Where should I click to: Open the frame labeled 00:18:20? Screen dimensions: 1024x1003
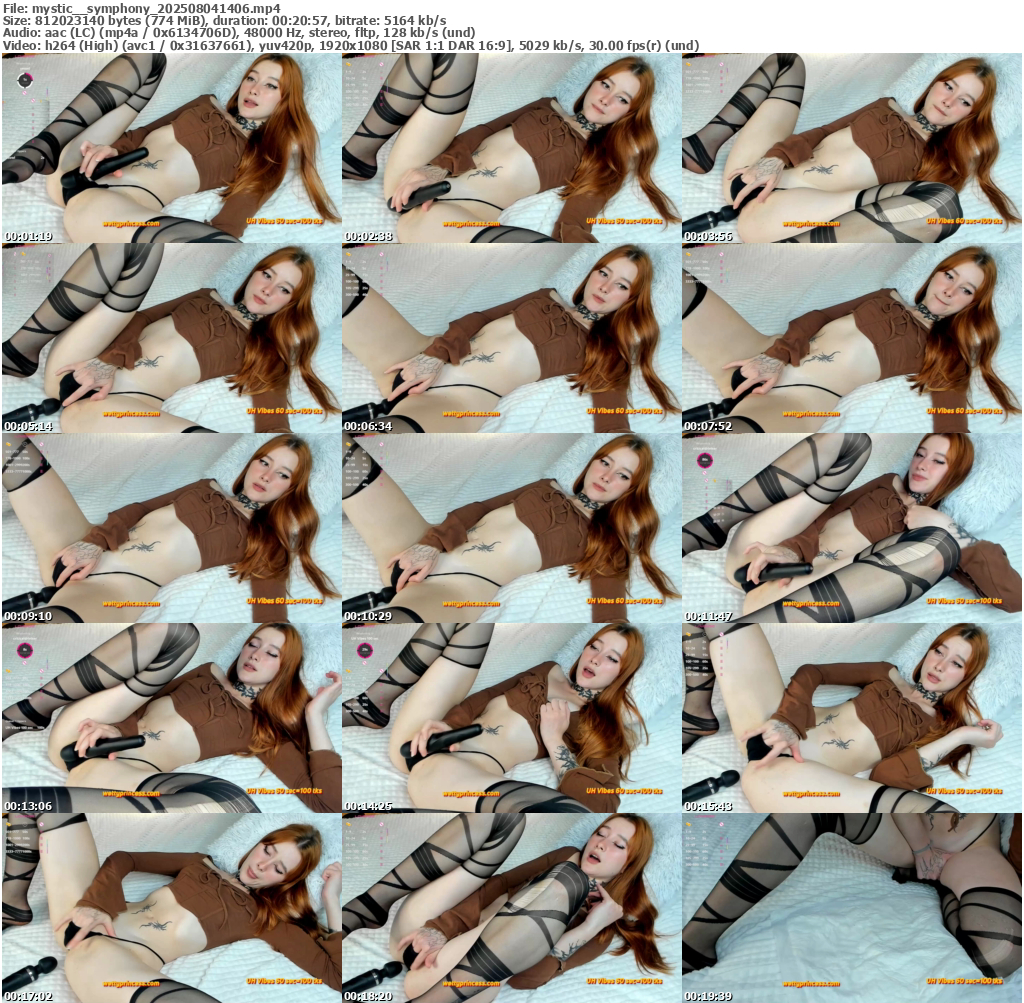pos(511,908)
